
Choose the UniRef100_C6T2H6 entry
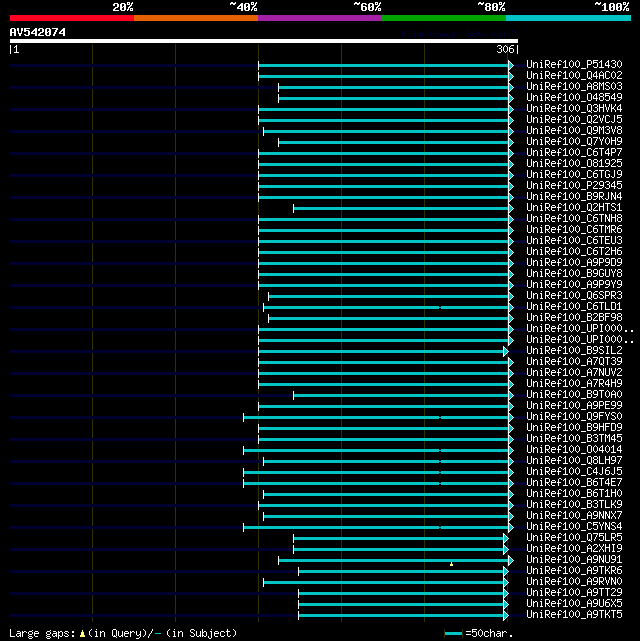click(x=574, y=252)
